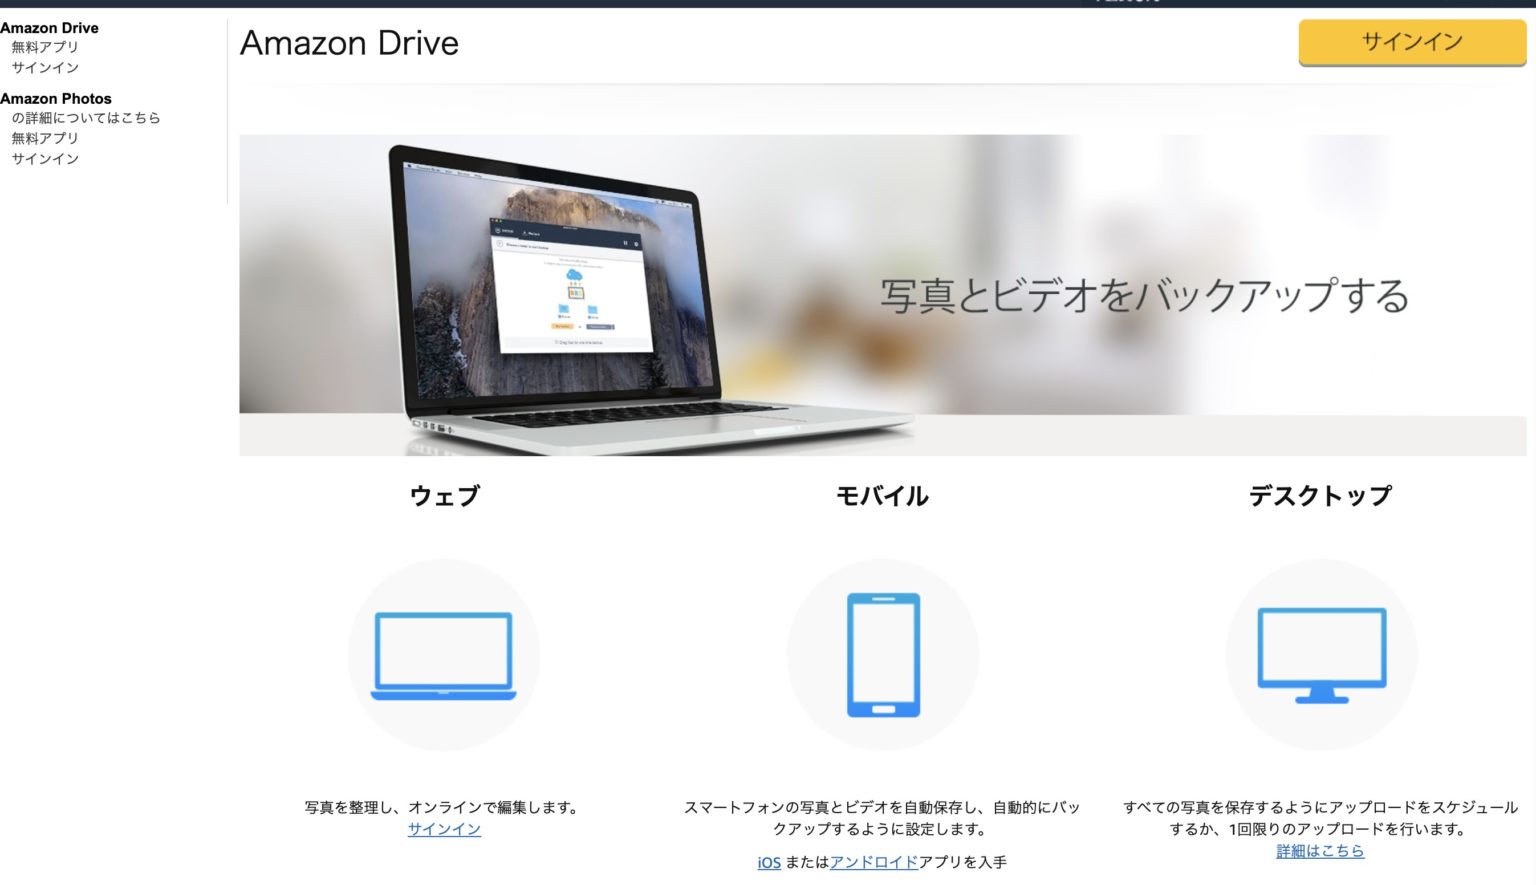Open the Amazon Drive sidebar section

point(51,28)
